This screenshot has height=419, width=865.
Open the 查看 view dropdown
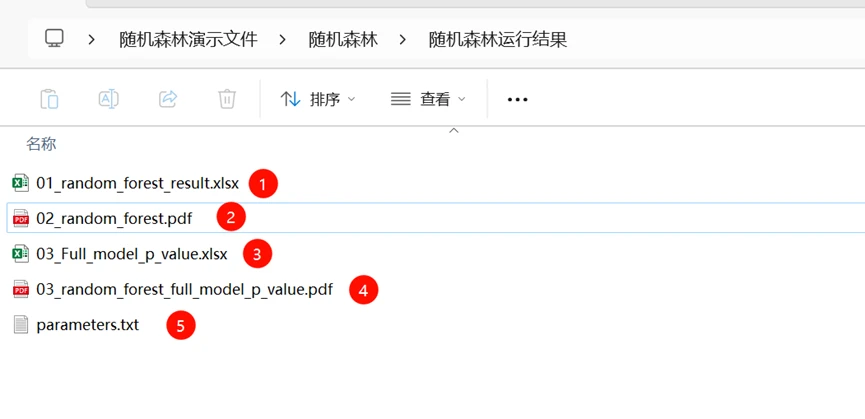pos(428,99)
